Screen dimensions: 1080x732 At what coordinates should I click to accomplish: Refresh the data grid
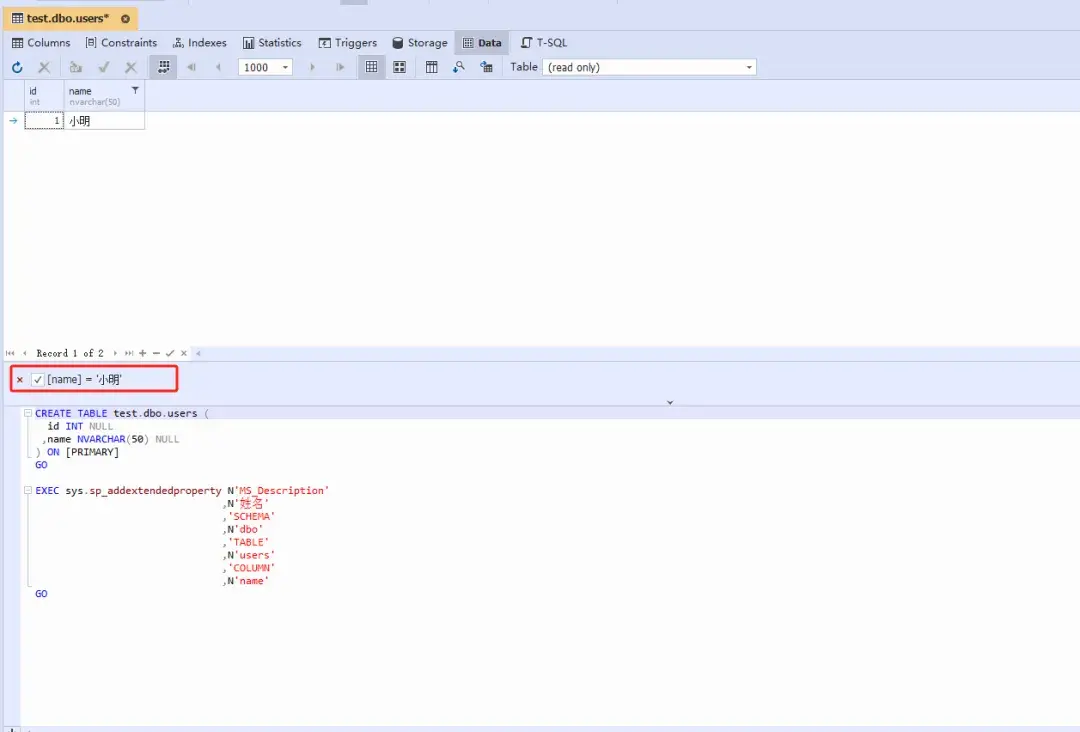tap(18, 67)
